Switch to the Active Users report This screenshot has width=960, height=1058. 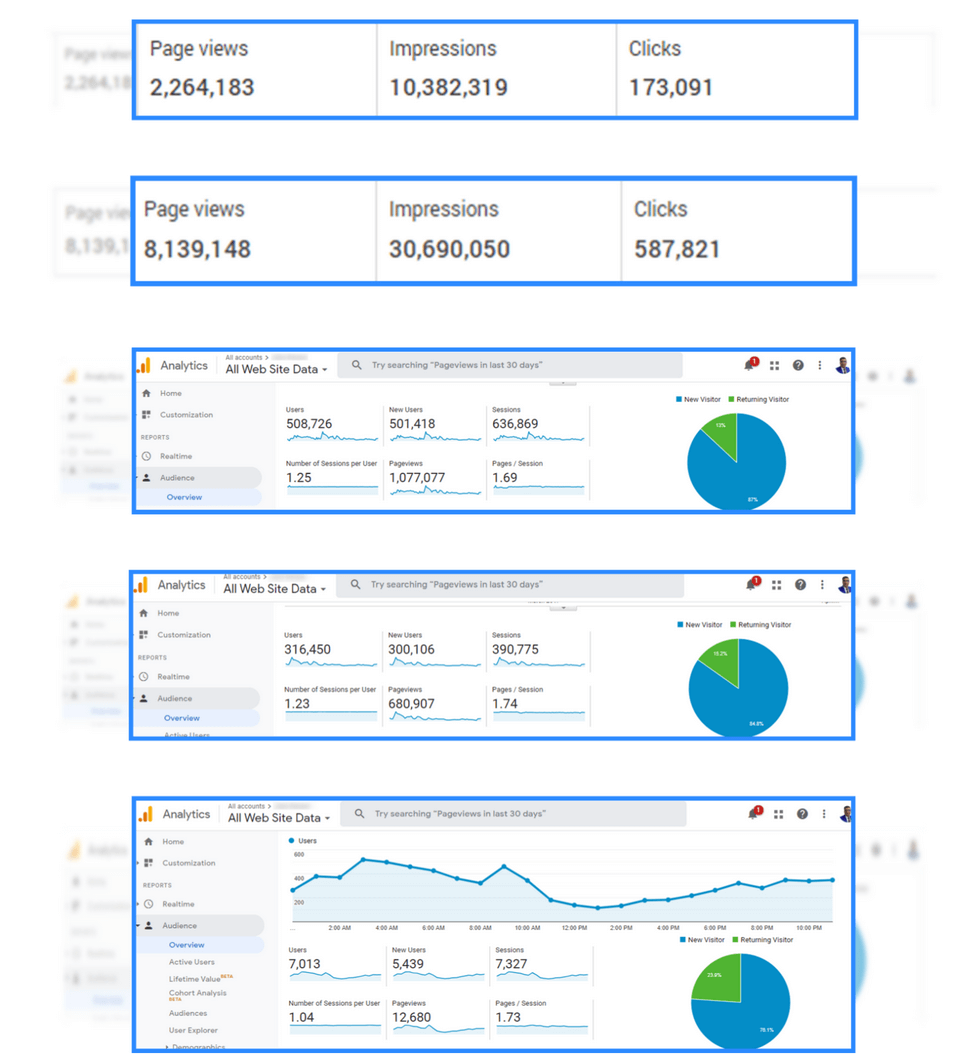point(192,962)
